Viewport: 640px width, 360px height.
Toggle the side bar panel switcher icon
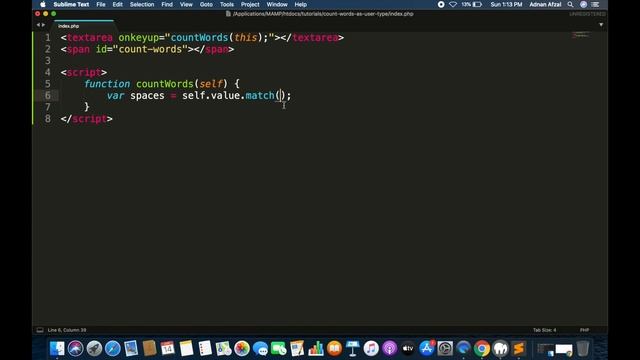[x=40, y=330]
